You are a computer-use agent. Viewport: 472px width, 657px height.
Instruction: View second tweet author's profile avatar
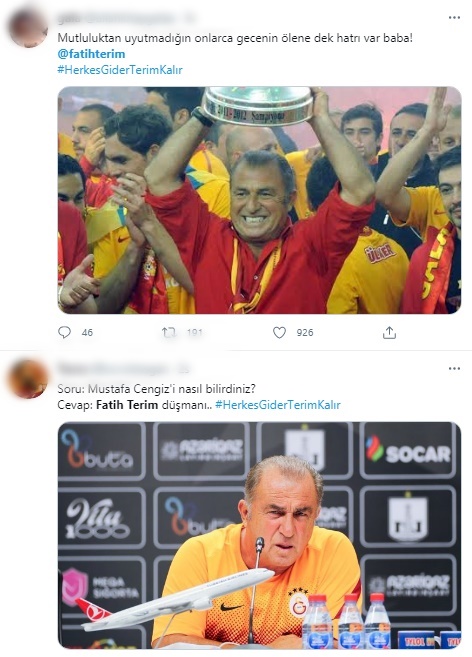point(28,378)
